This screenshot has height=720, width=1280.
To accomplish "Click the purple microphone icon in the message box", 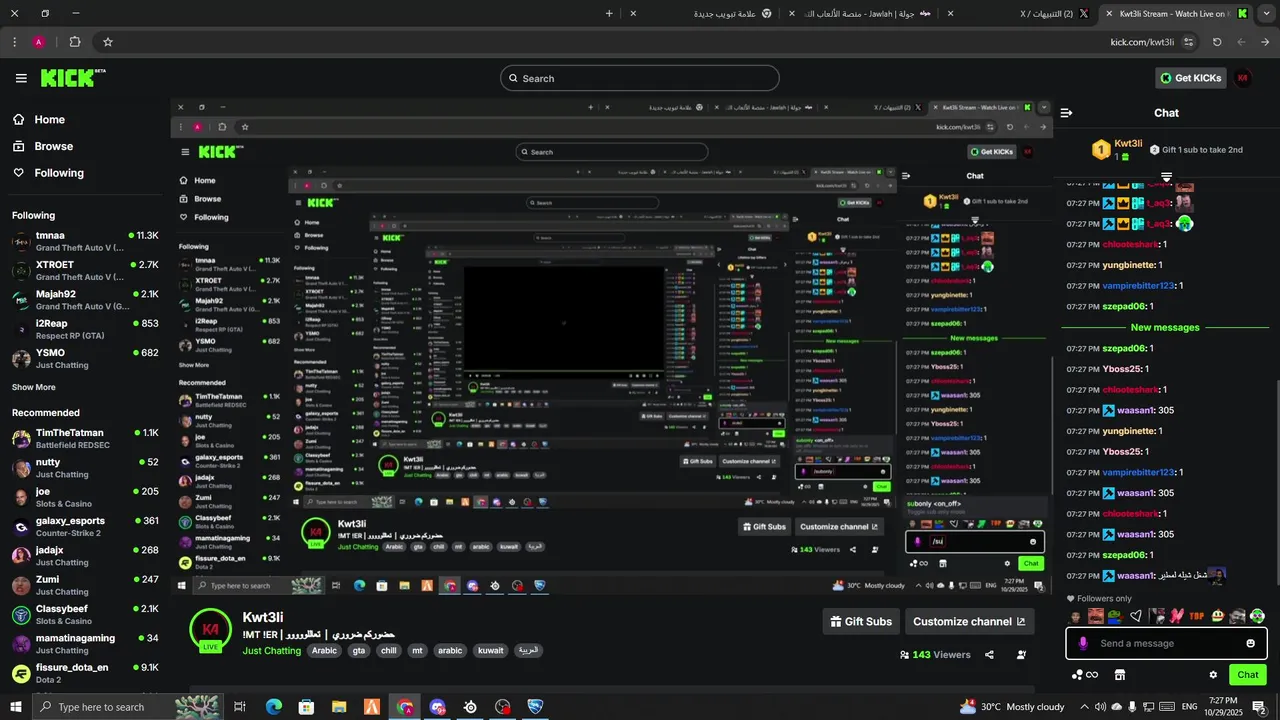I will point(1082,643).
